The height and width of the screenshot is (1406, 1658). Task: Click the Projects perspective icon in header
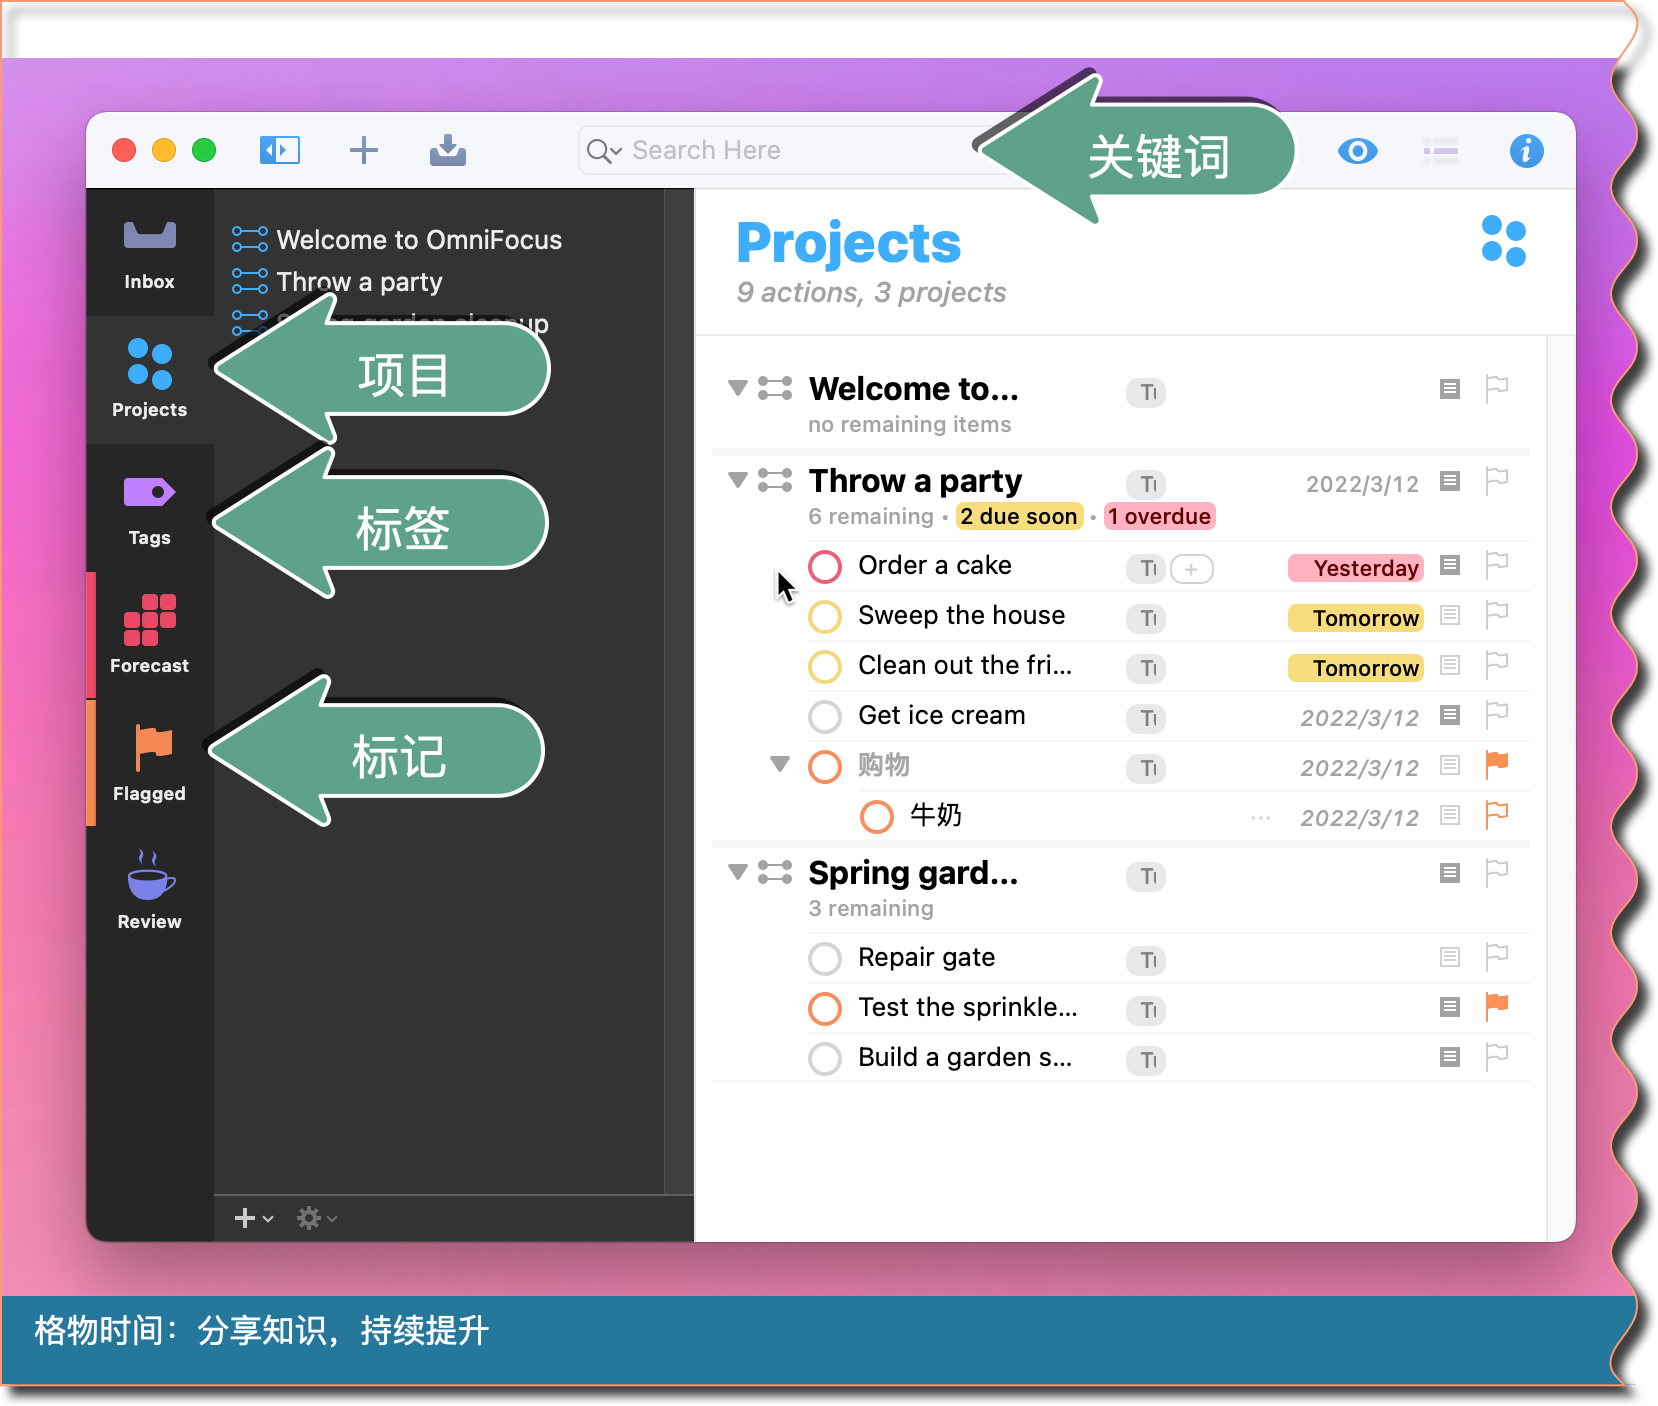[1504, 241]
